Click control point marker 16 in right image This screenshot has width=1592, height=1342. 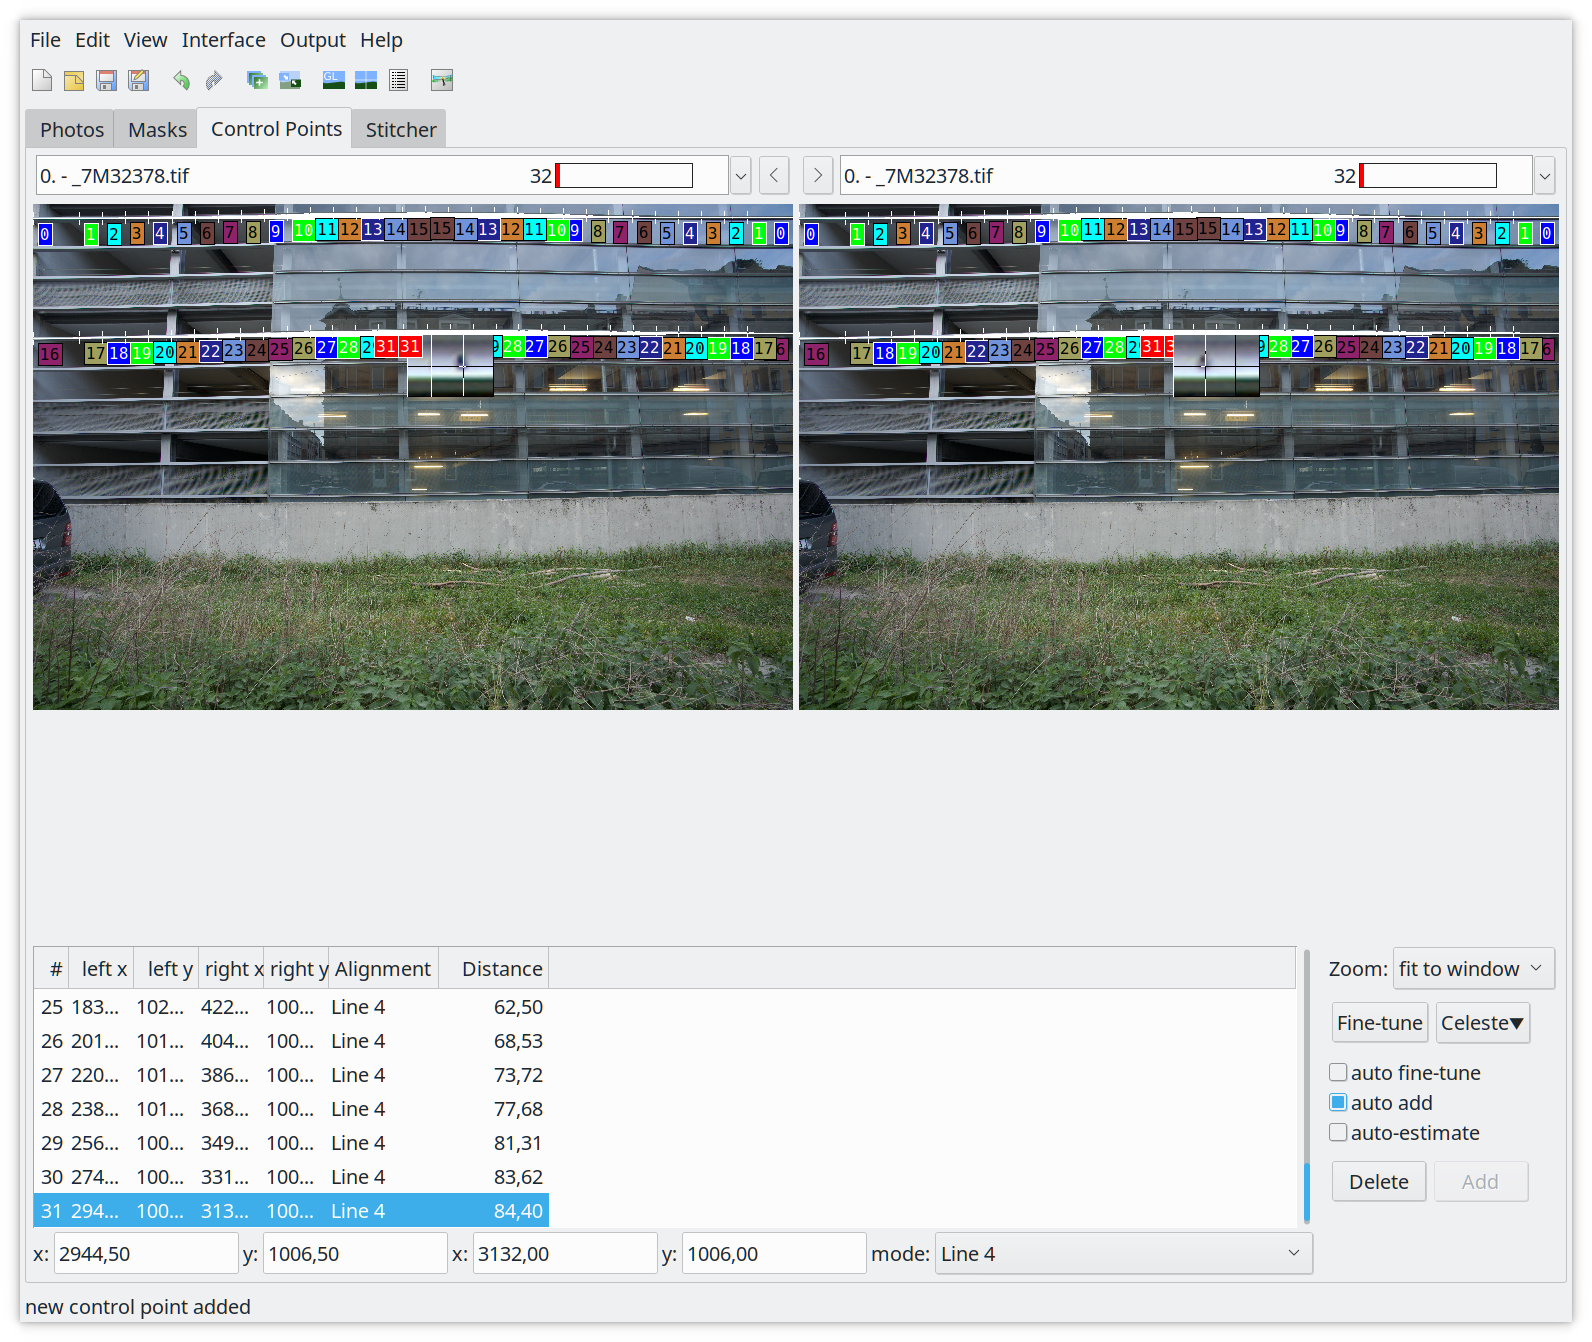816,354
